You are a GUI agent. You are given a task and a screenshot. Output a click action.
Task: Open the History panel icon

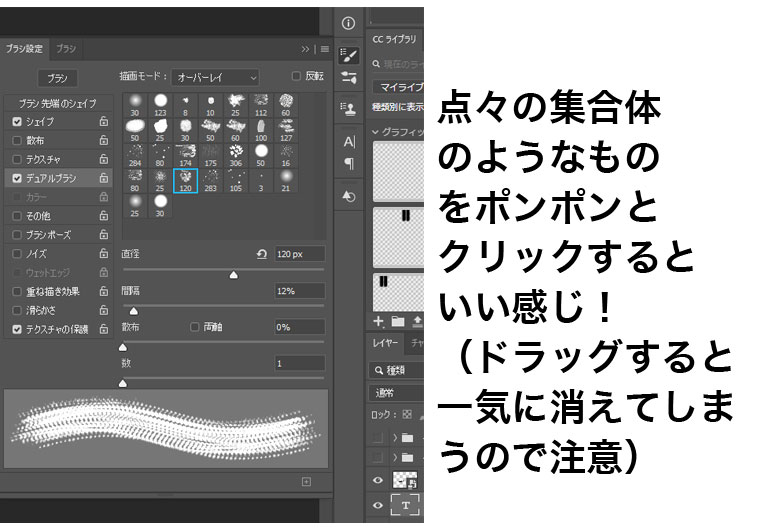coord(348,196)
